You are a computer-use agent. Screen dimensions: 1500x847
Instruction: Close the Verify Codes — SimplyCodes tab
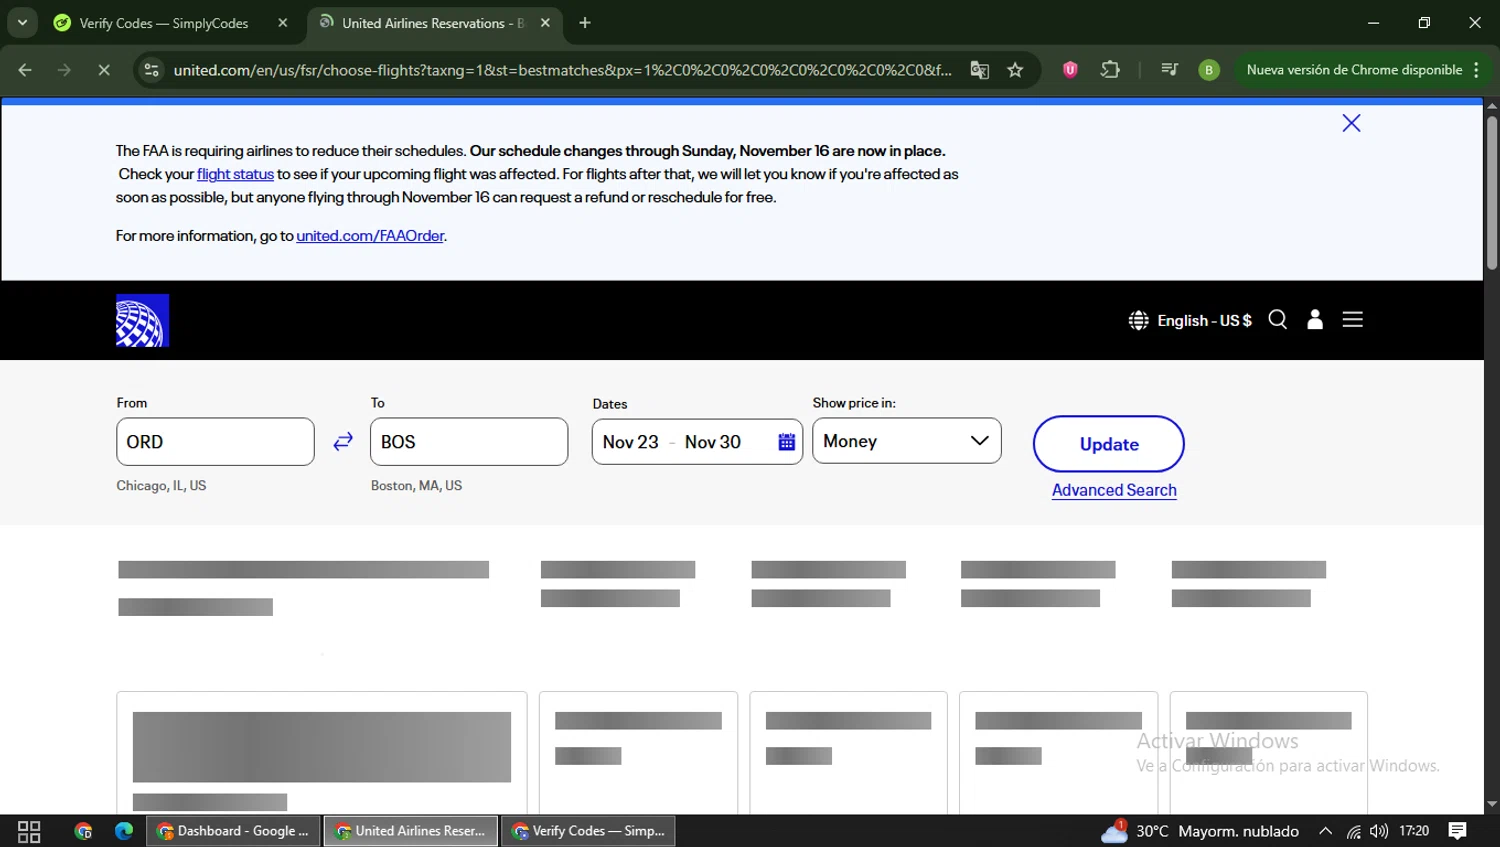coord(283,23)
